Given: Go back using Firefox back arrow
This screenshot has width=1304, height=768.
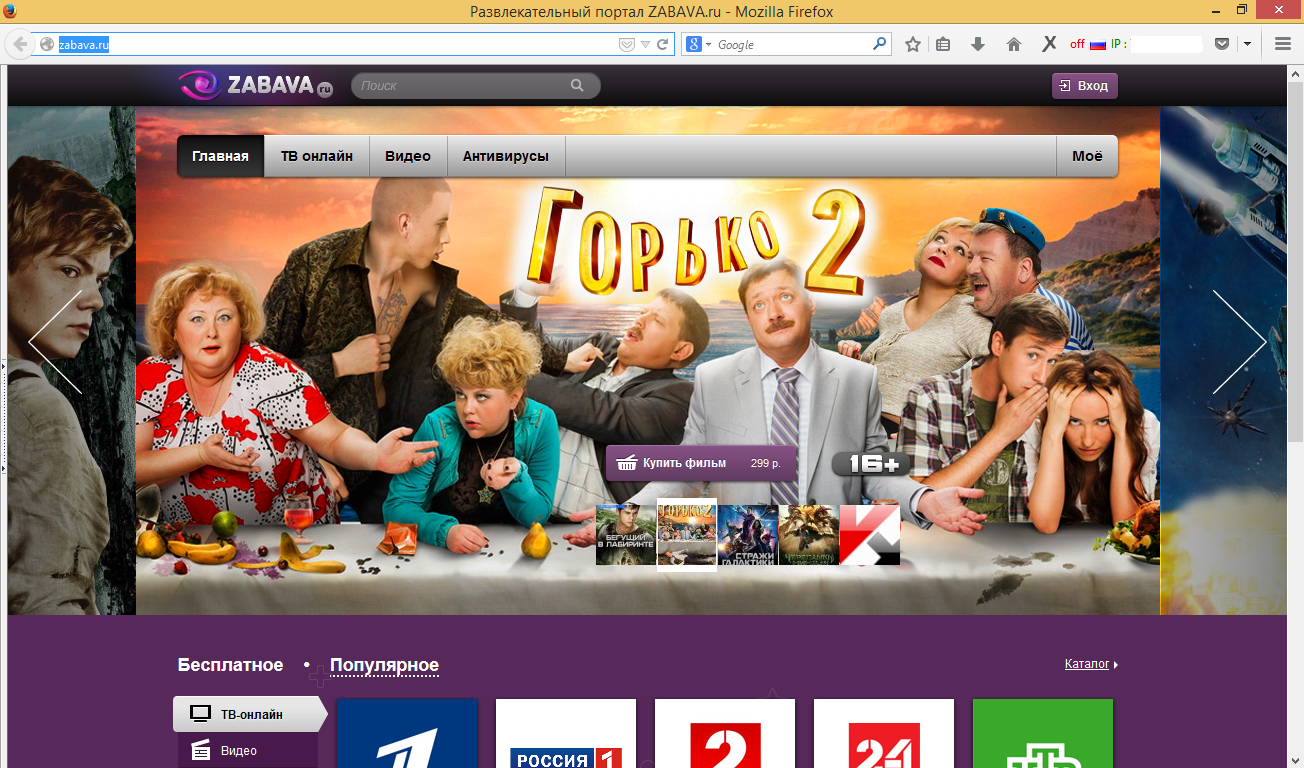Looking at the screenshot, I should pyautogui.click(x=20, y=44).
